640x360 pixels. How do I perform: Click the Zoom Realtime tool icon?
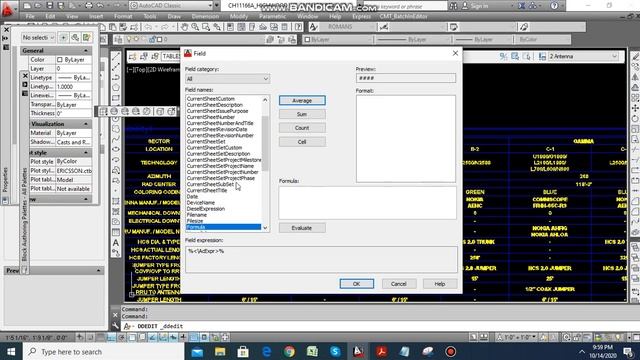[x=195, y=27]
